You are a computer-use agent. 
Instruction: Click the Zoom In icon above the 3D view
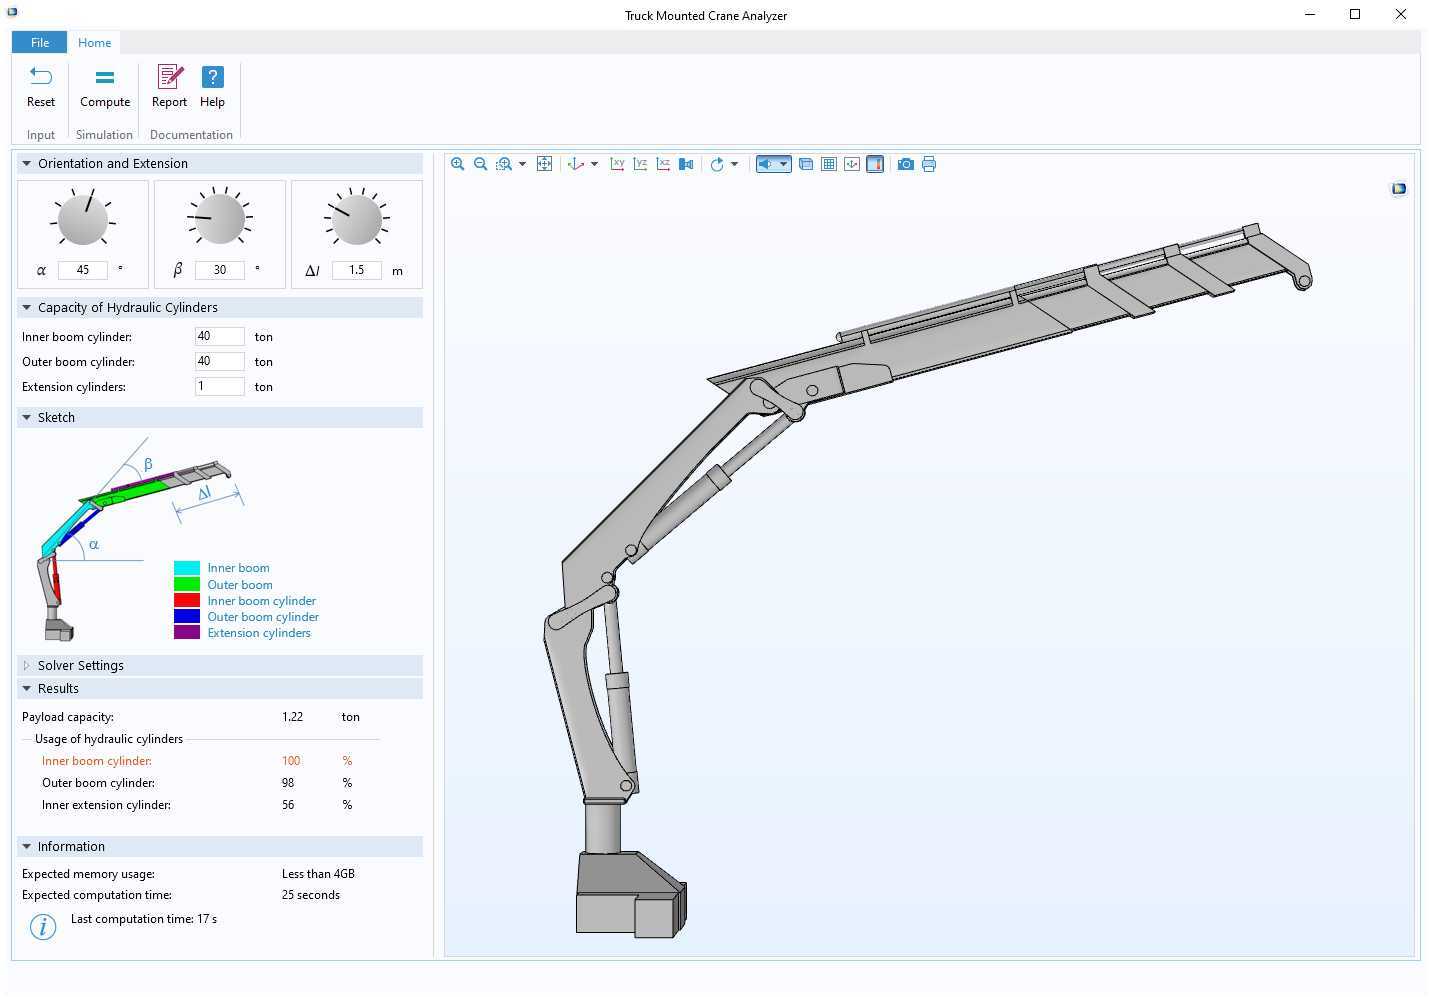[458, 164]
